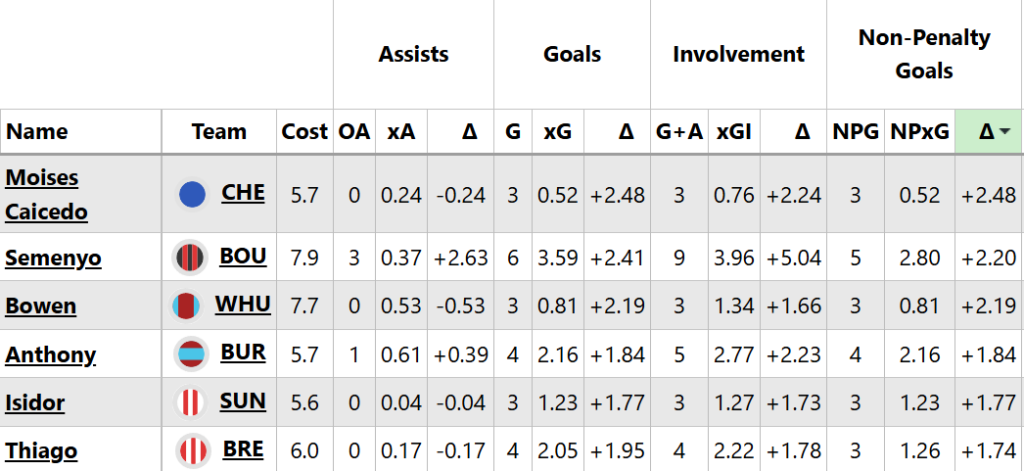
Task: Click the CHE team link
Action: coord(243,193)
